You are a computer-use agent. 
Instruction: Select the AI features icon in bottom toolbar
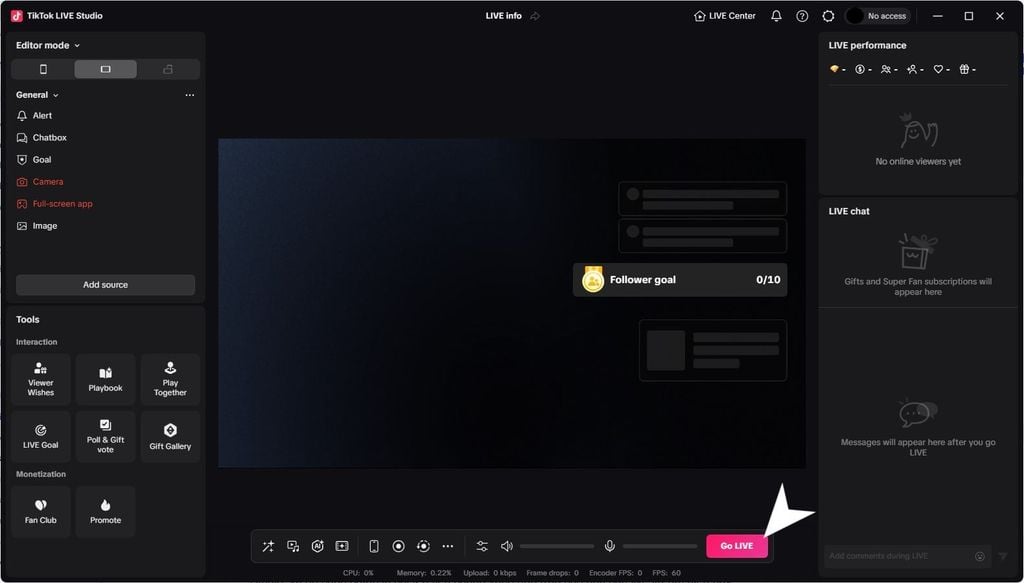tap(318, 546)
